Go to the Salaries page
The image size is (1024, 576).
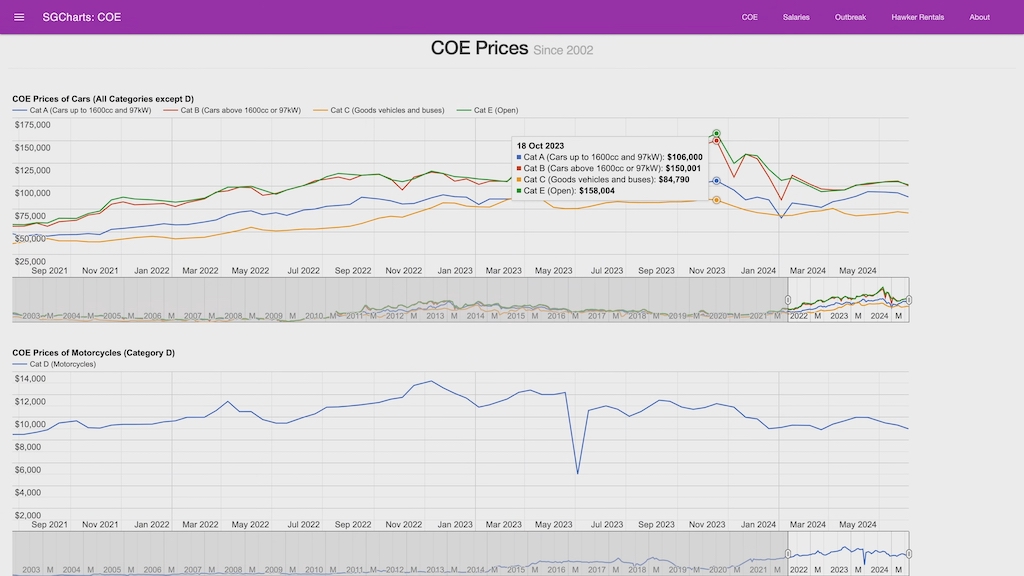click(796, 17)
